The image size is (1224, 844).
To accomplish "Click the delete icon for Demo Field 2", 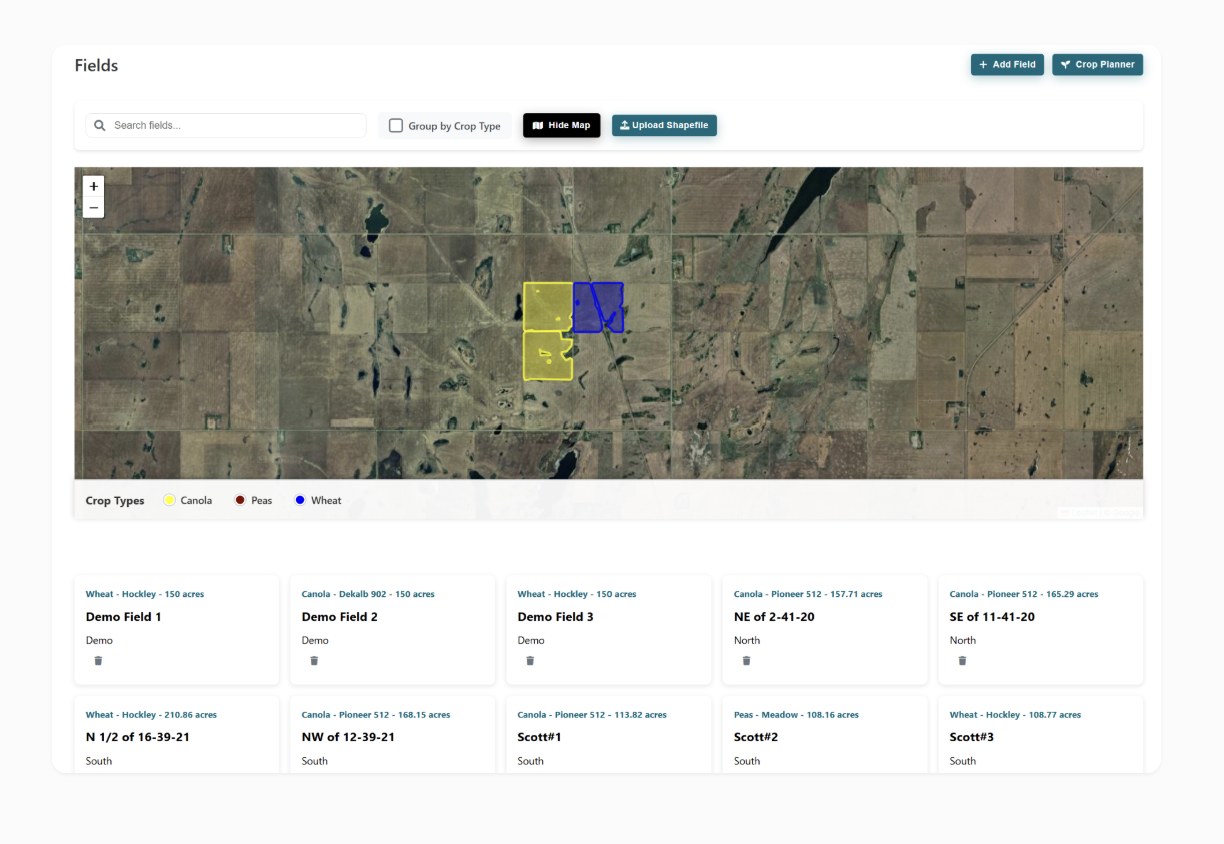I will click(x=314, y=660).
